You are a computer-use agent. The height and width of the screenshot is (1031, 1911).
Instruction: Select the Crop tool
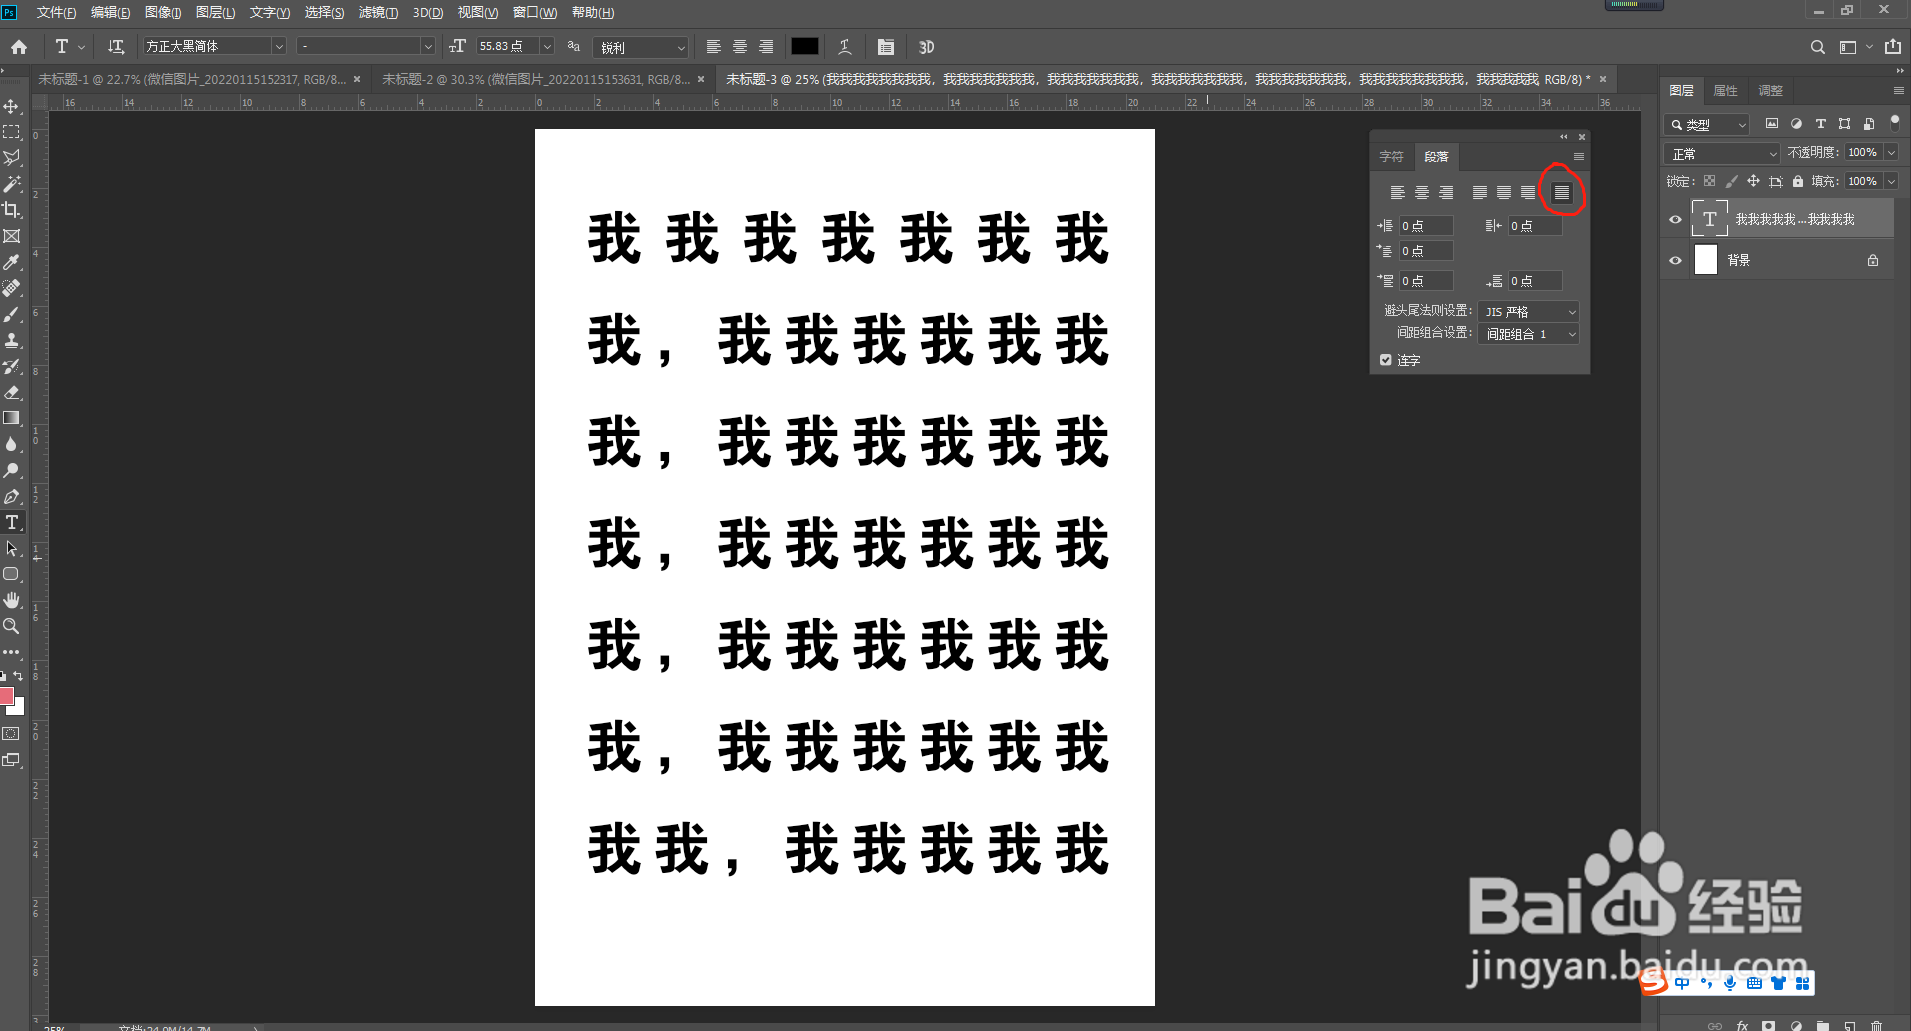12,210
